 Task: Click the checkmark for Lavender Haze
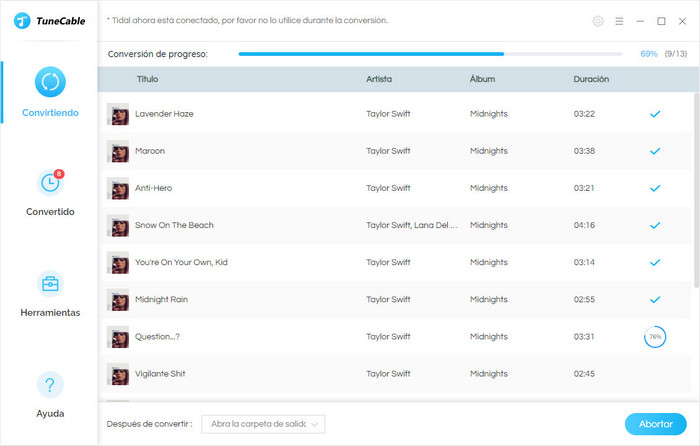click(x=655, y=114)
